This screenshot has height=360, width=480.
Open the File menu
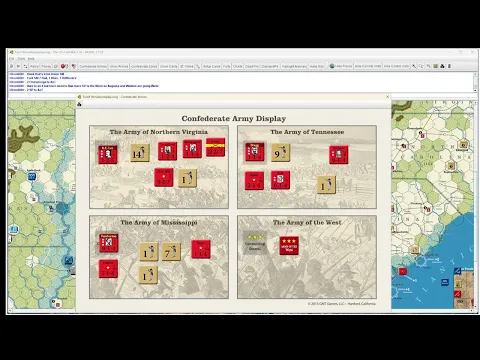click(x=12, y=59)
